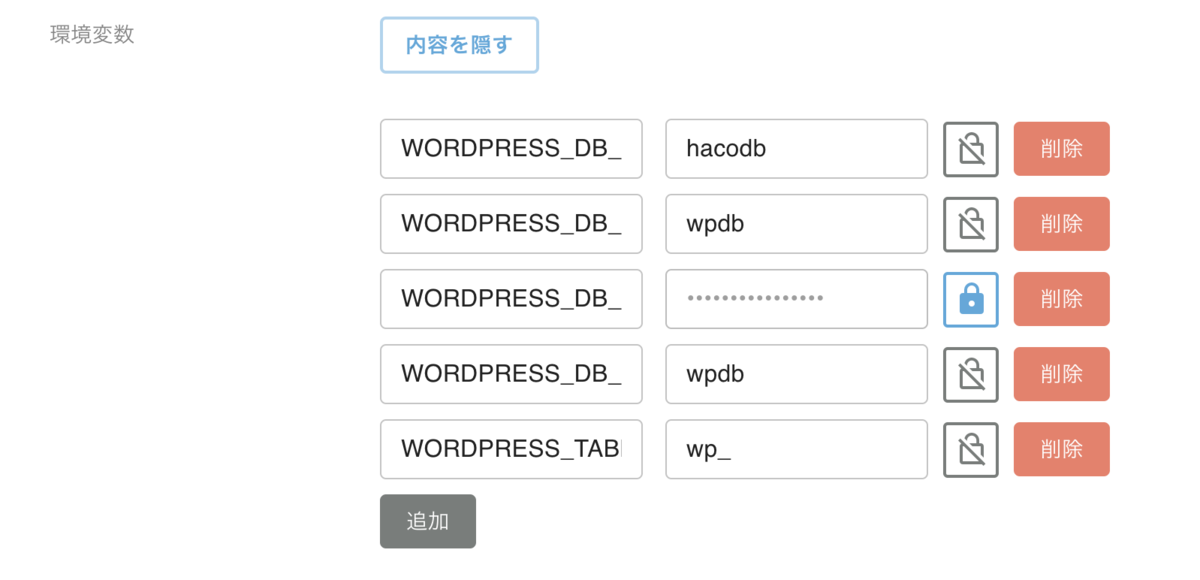
Task: Delete the first wpdb variable row
Action: (x=1061, y=224)
